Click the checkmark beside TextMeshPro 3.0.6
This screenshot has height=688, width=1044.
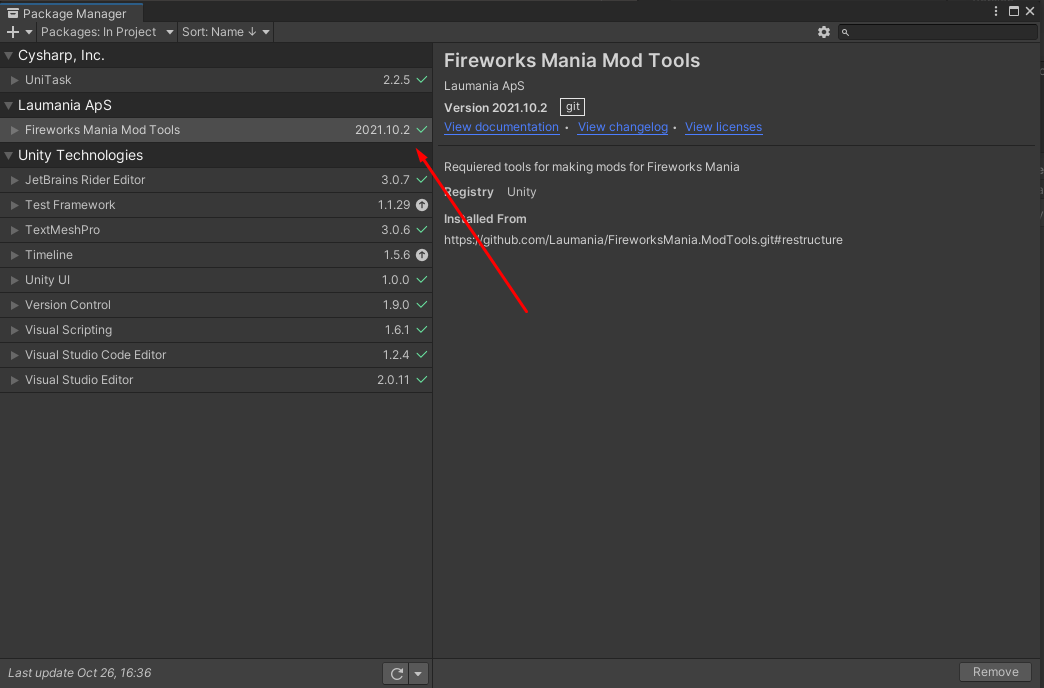[422, 230]
